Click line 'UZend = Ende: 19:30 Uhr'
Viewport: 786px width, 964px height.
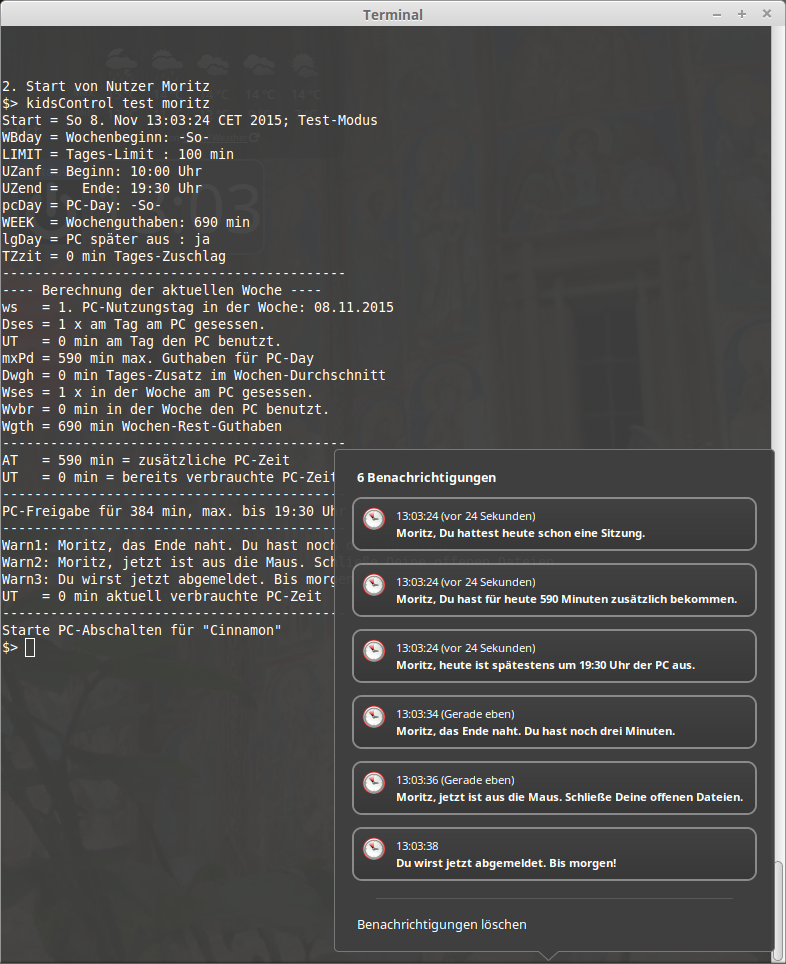pos(101,188)
